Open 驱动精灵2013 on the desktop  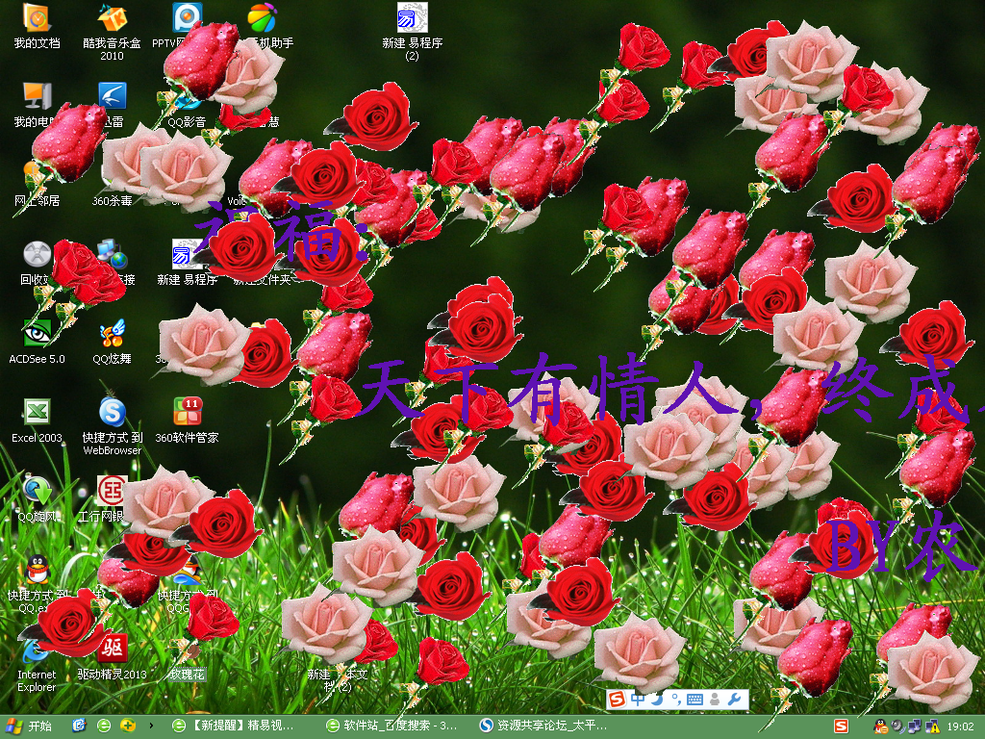pyautogui.click(x=112, y=648)
